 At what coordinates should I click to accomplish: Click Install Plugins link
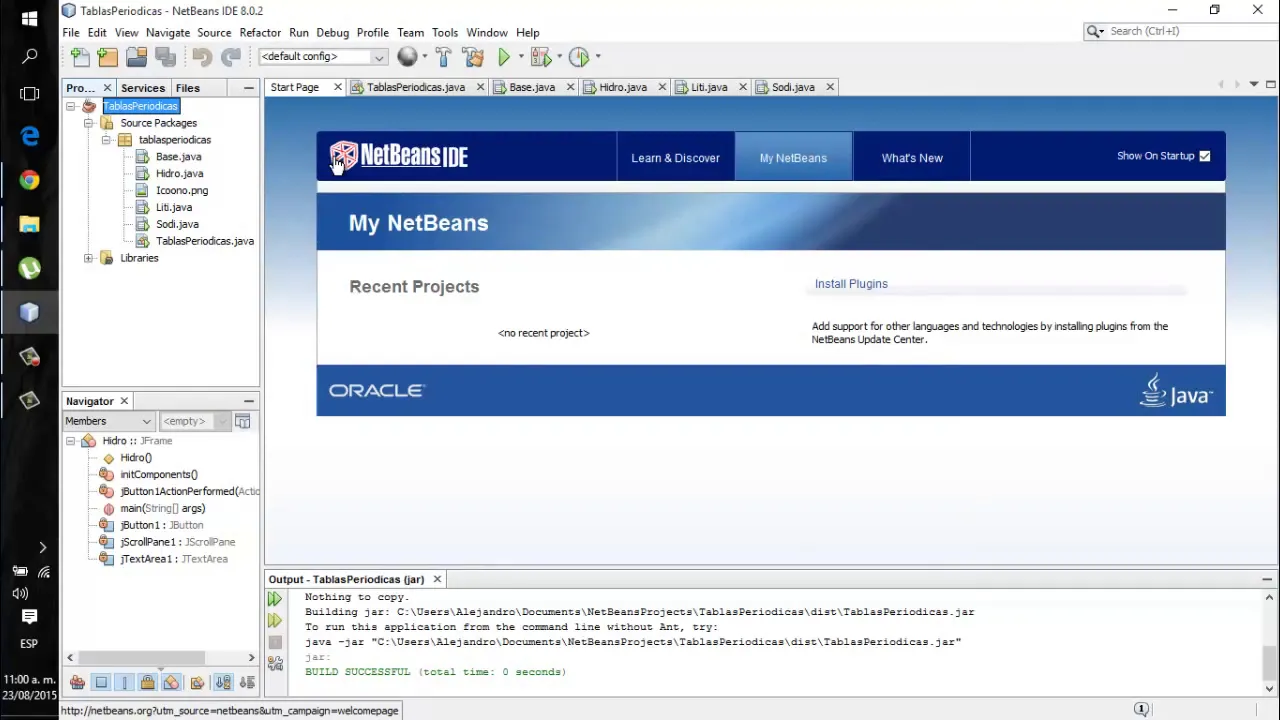(x=851, y=284)
